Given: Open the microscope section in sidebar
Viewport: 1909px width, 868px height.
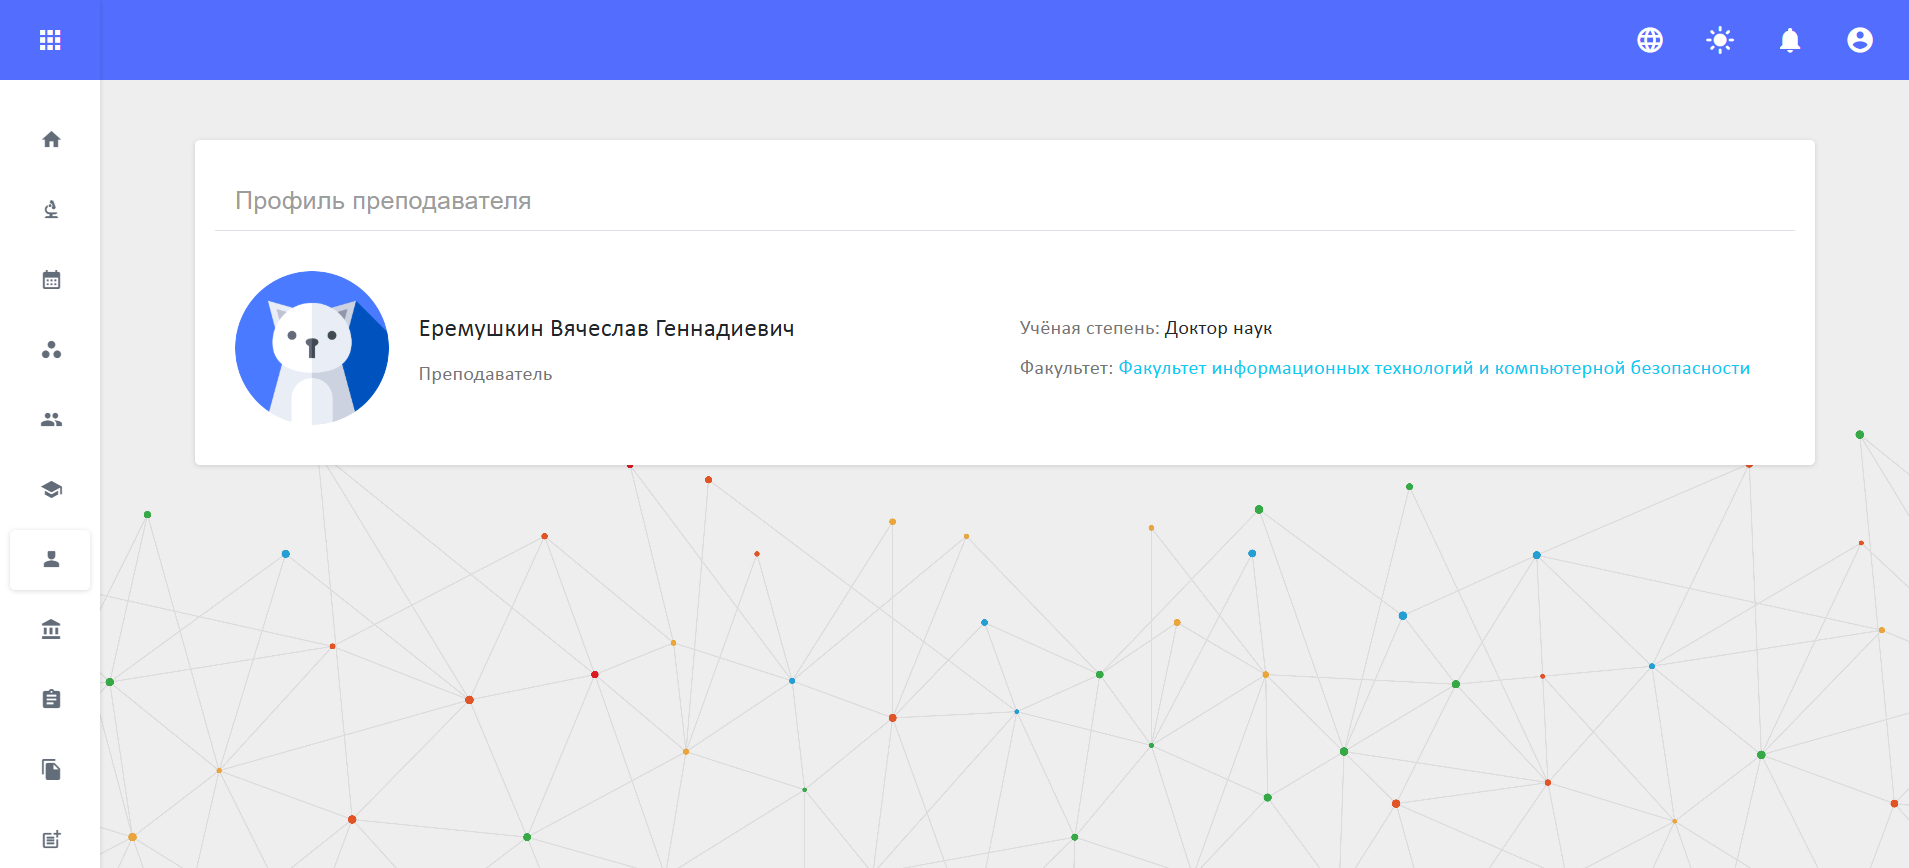Looking at the screenshot, I should tap(51, 210).
